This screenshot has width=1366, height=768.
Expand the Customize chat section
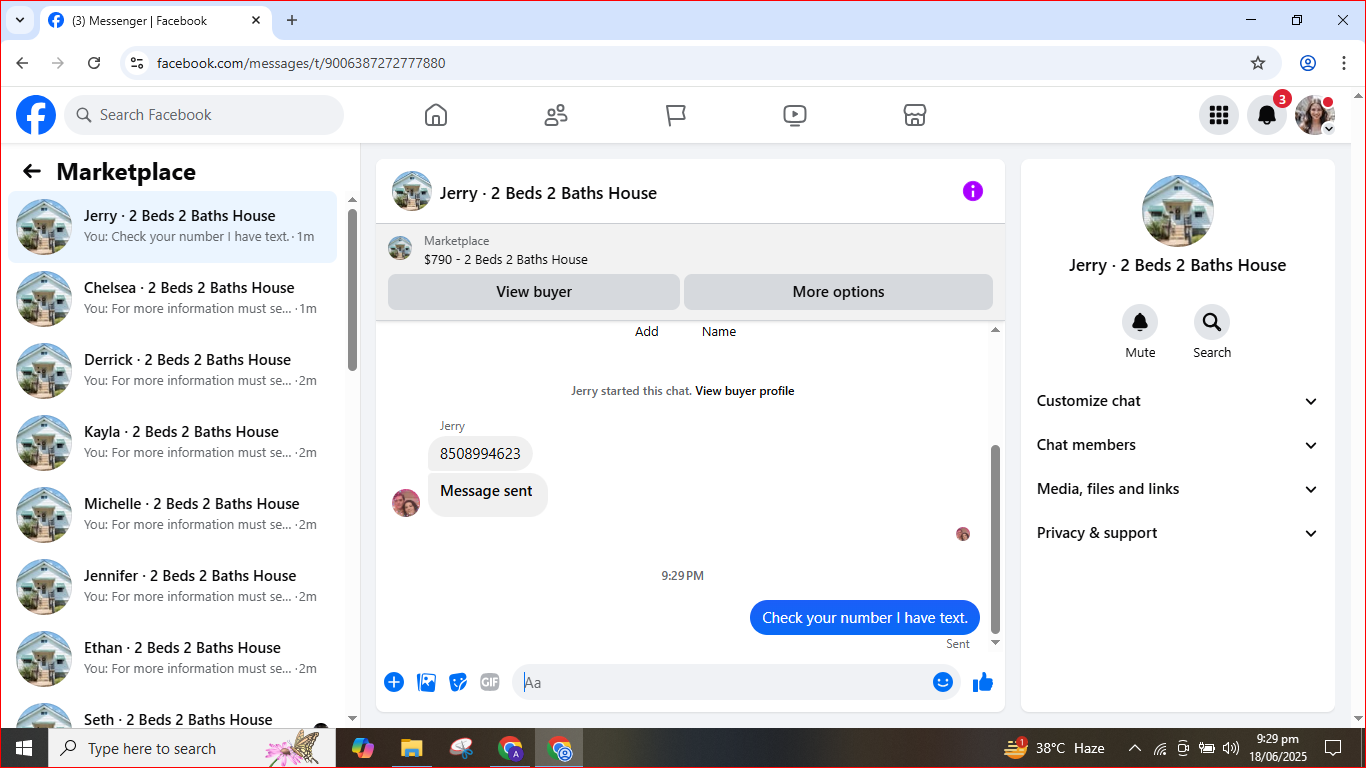[1178, 401]
